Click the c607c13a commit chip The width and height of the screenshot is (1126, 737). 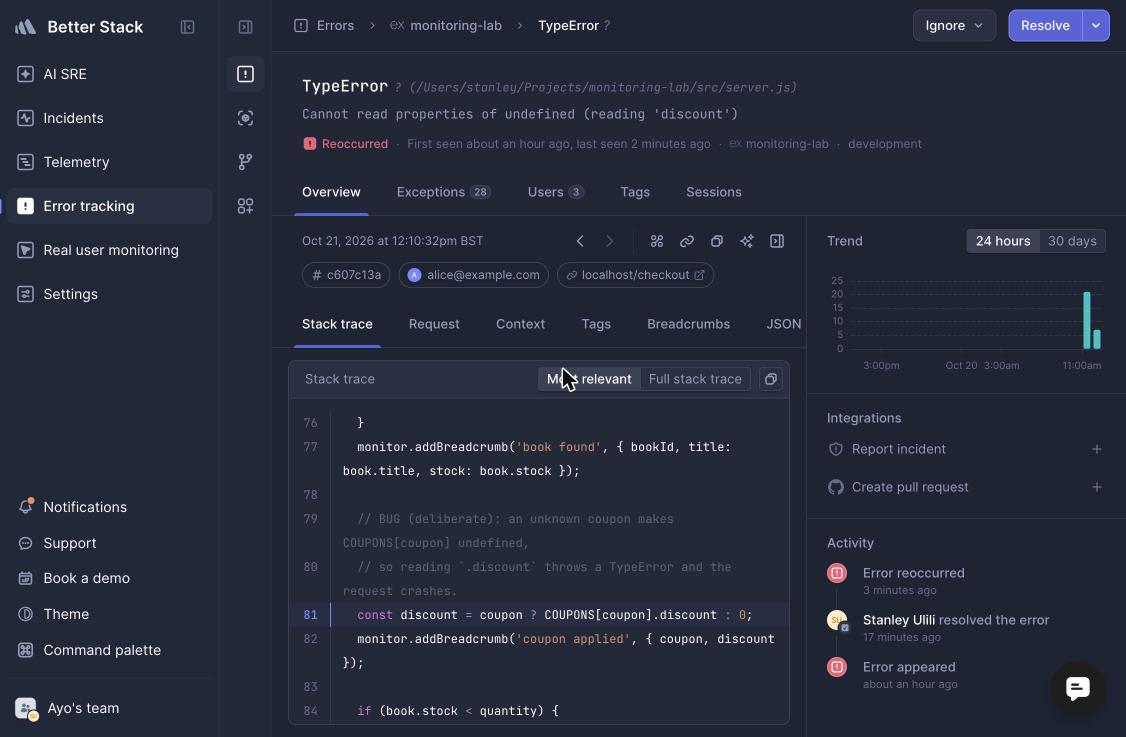(346, 275)
